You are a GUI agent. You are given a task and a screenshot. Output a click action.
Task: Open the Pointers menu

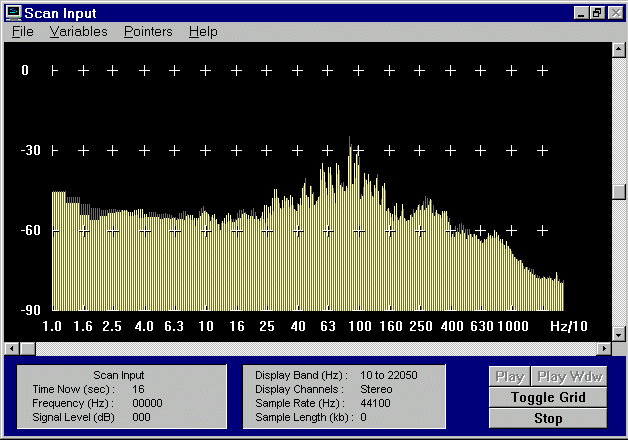click(148, 32)
